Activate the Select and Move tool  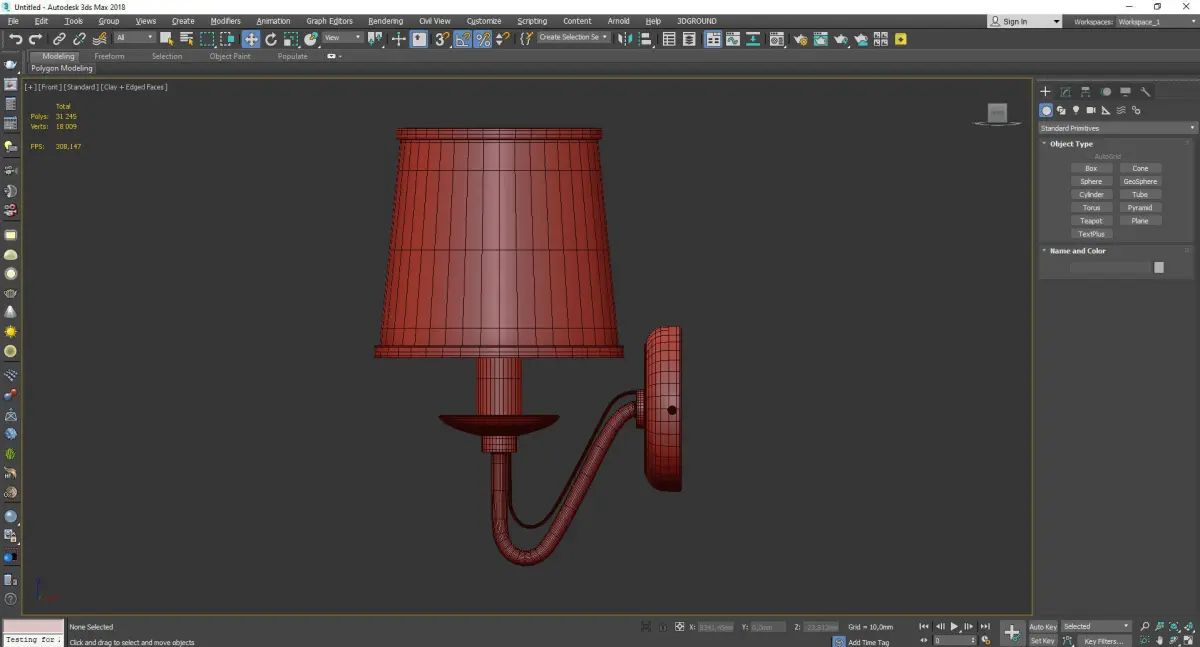[251, 39]
